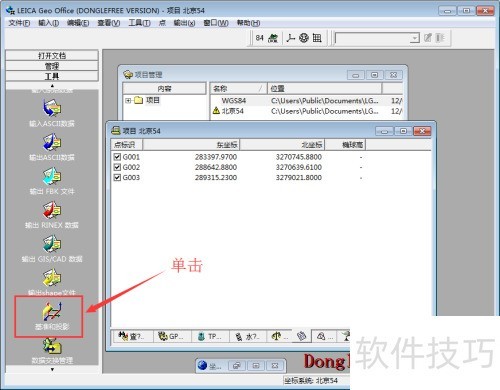This screenshot has width=500, height=390.
Task: Click the pencil edit icon next to the combo box
Action: tap(428, 38)
